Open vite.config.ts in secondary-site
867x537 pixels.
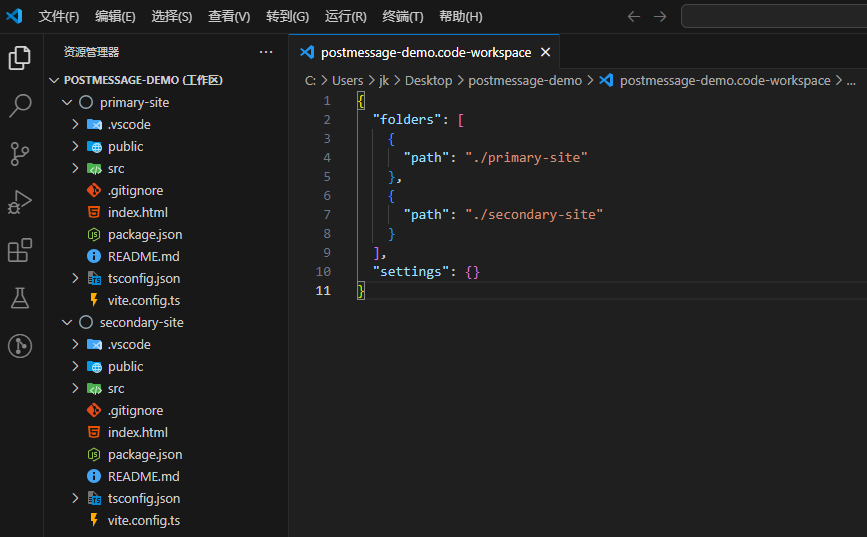(144, 520)
